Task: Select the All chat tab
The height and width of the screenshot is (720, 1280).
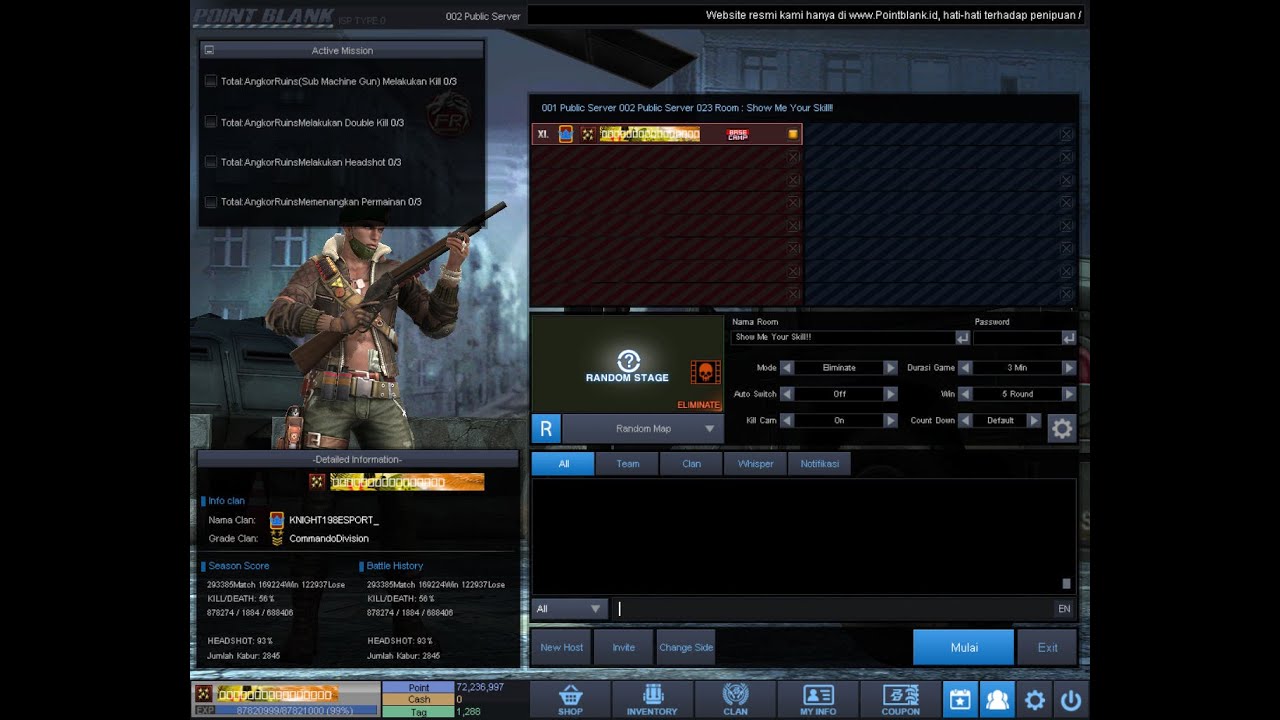Action: click(x=563, y=464)
